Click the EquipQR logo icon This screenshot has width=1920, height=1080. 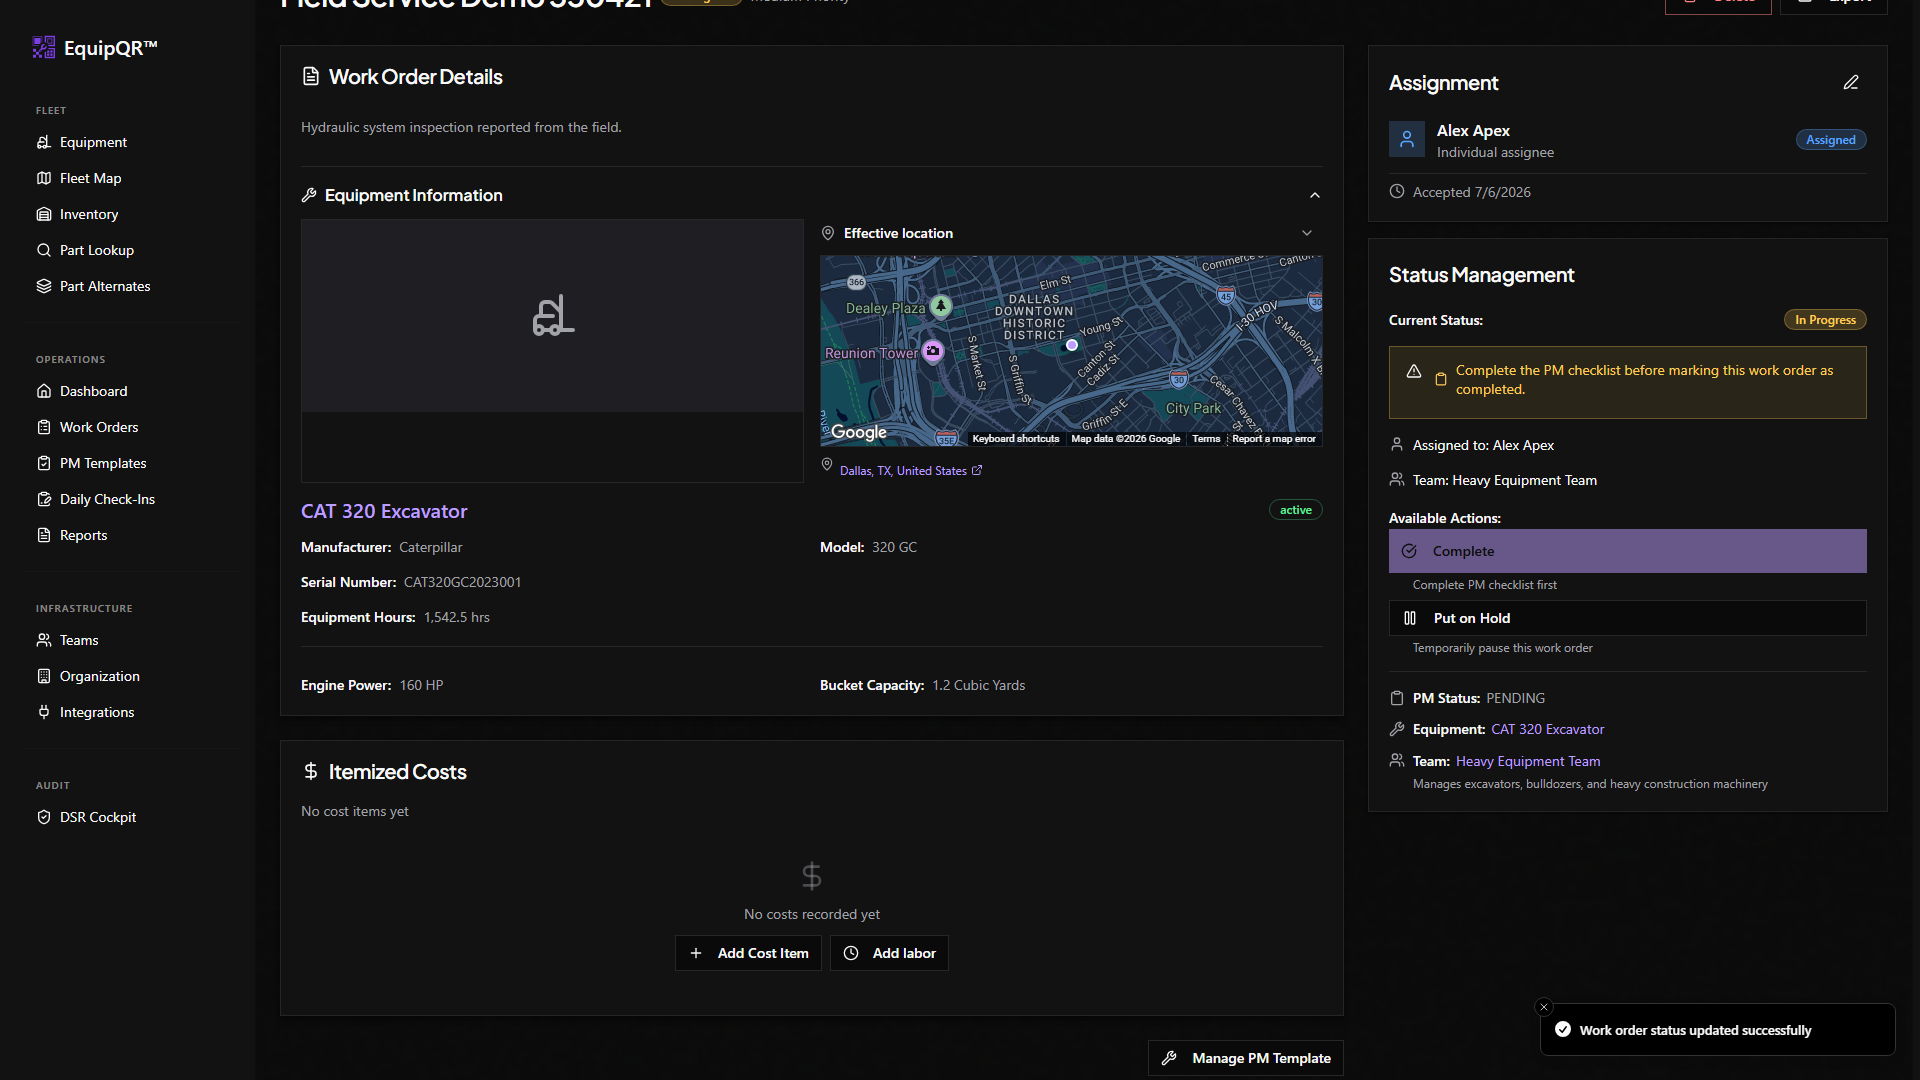(44, 48)
